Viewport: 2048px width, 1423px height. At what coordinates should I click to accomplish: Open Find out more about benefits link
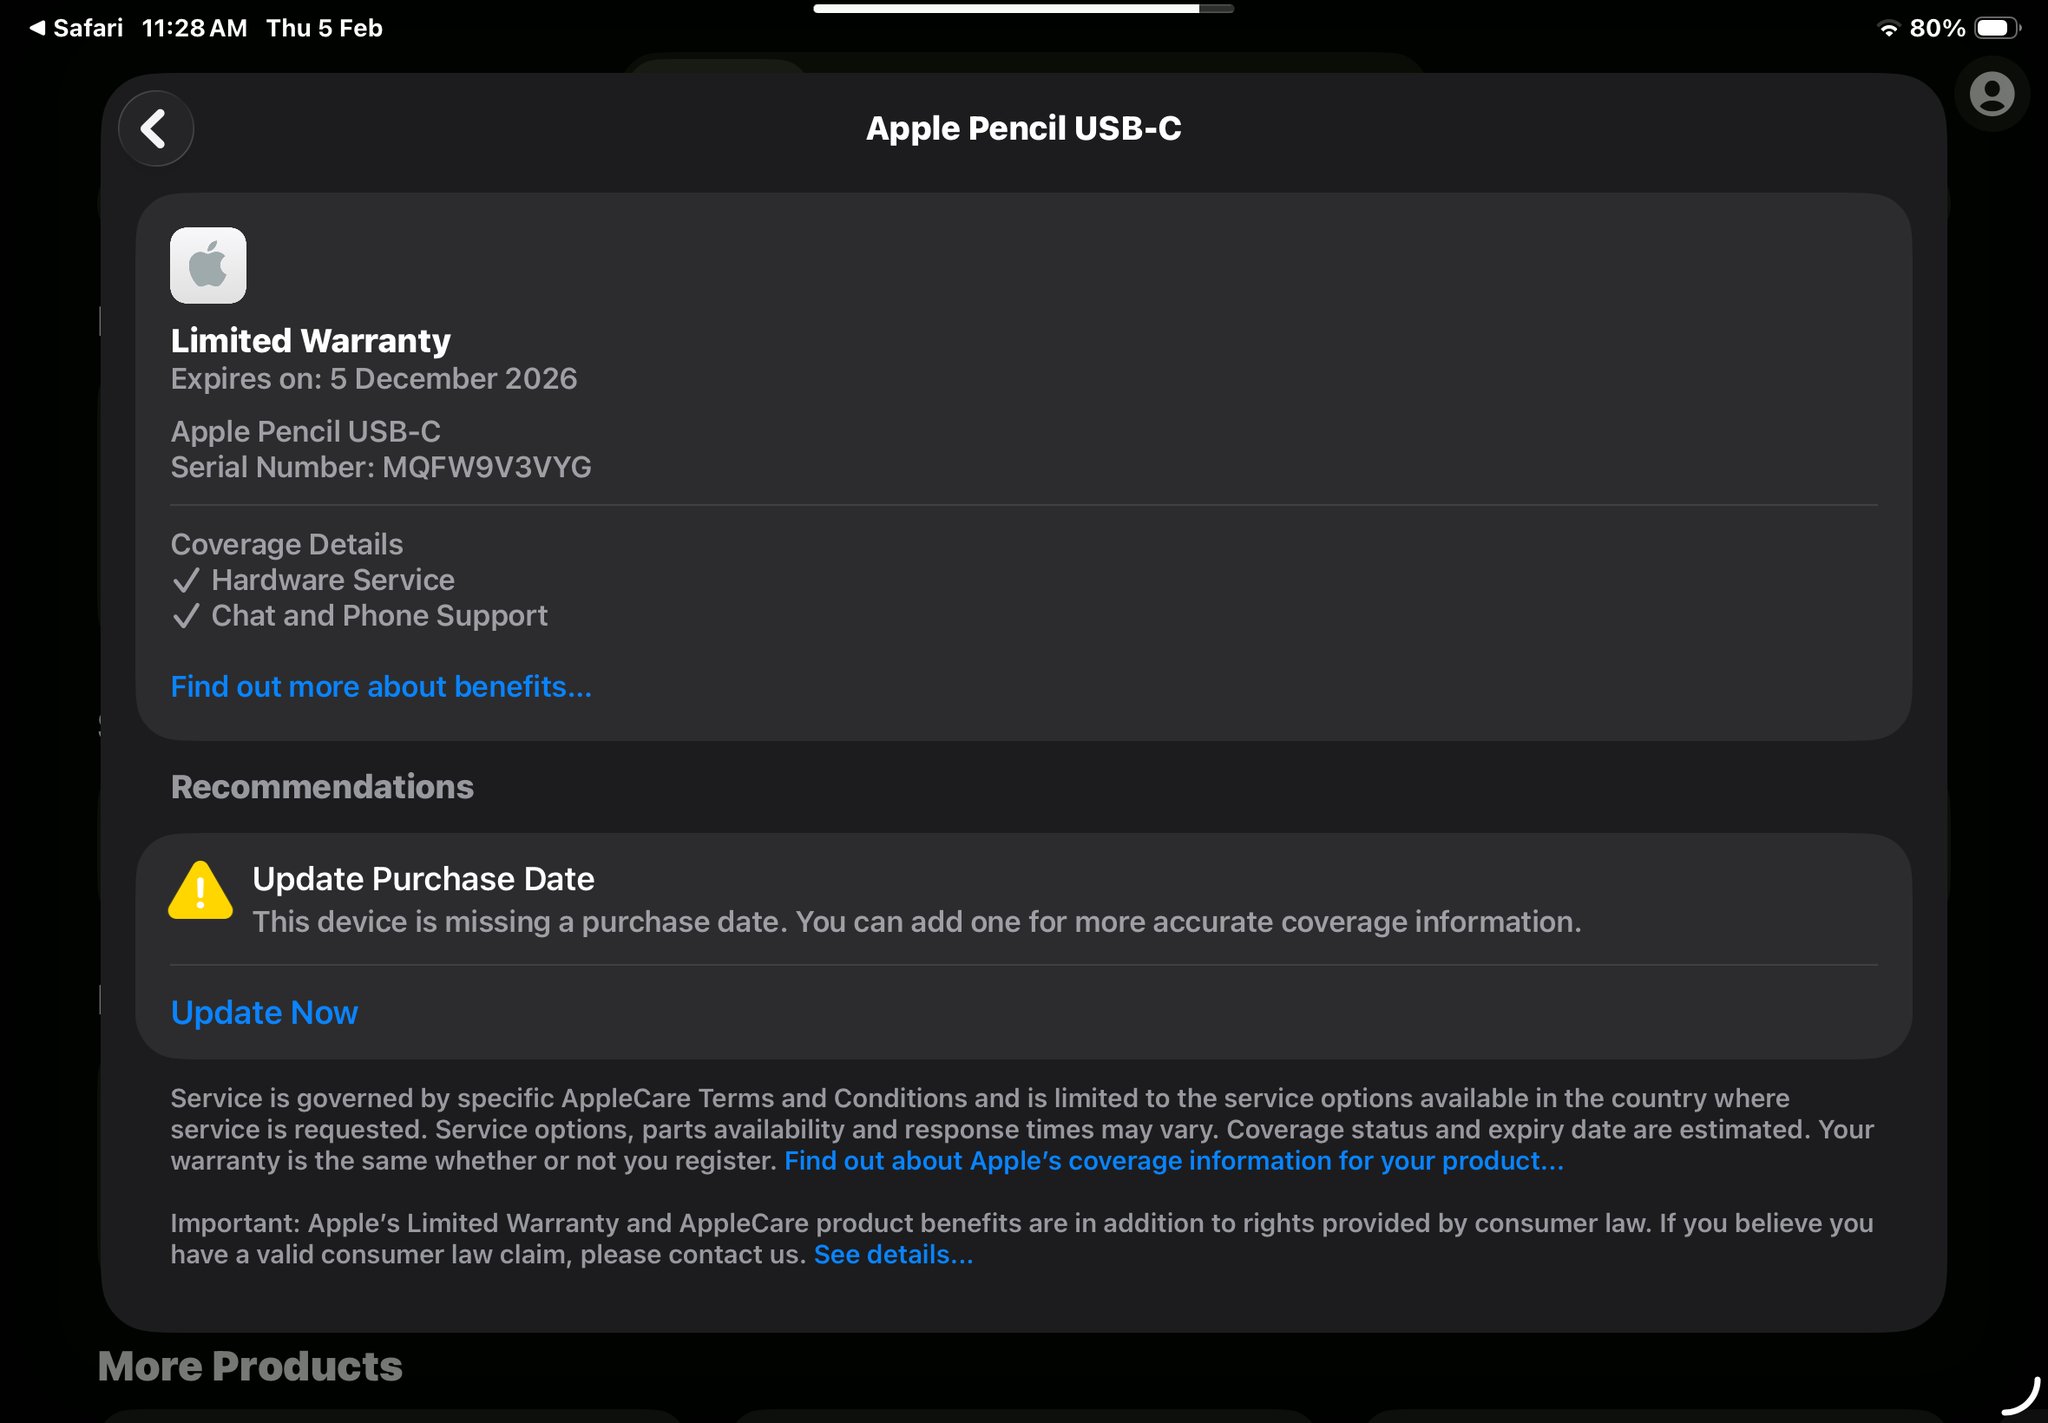pyautogui.click(x=380, y=687)
